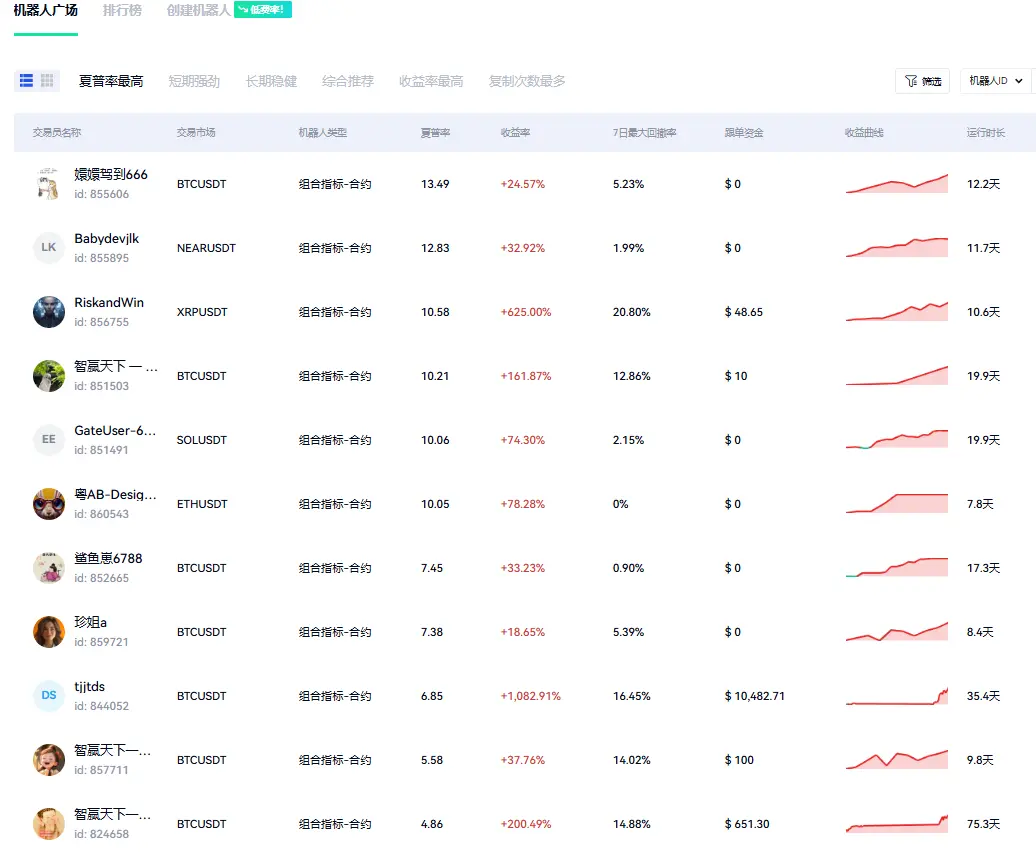Open DS avatar of tjjtds
This screenshot has width=1036, height=852.
(49, 695)
